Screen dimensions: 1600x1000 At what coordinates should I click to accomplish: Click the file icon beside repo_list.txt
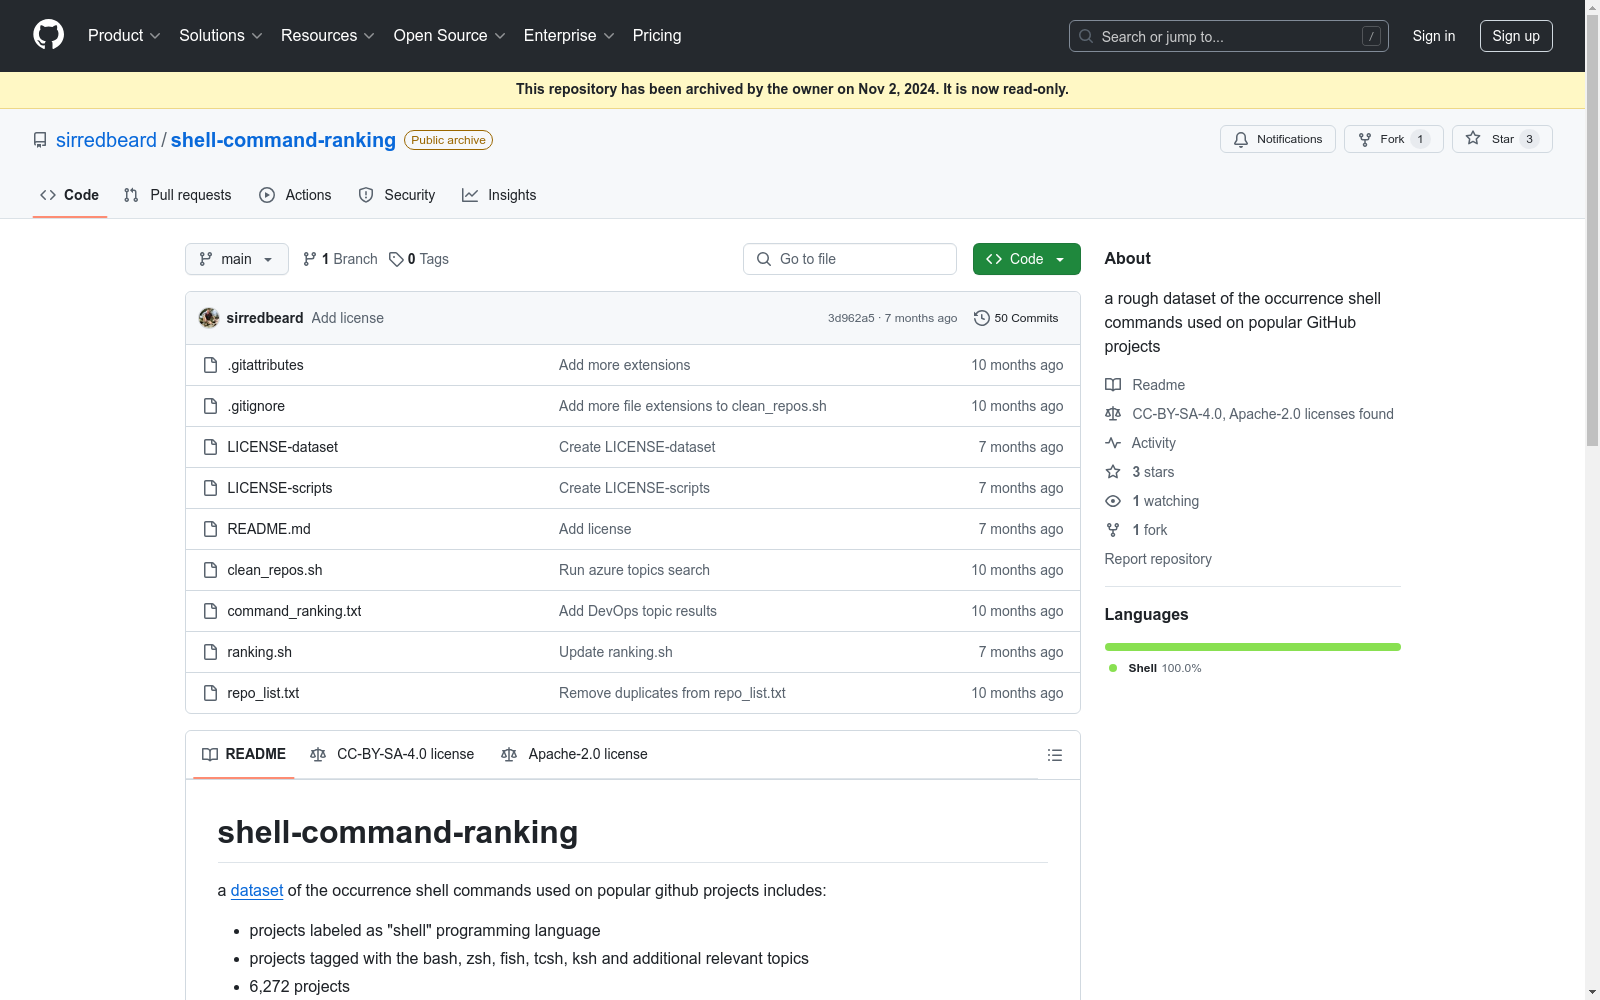[210, 693]
